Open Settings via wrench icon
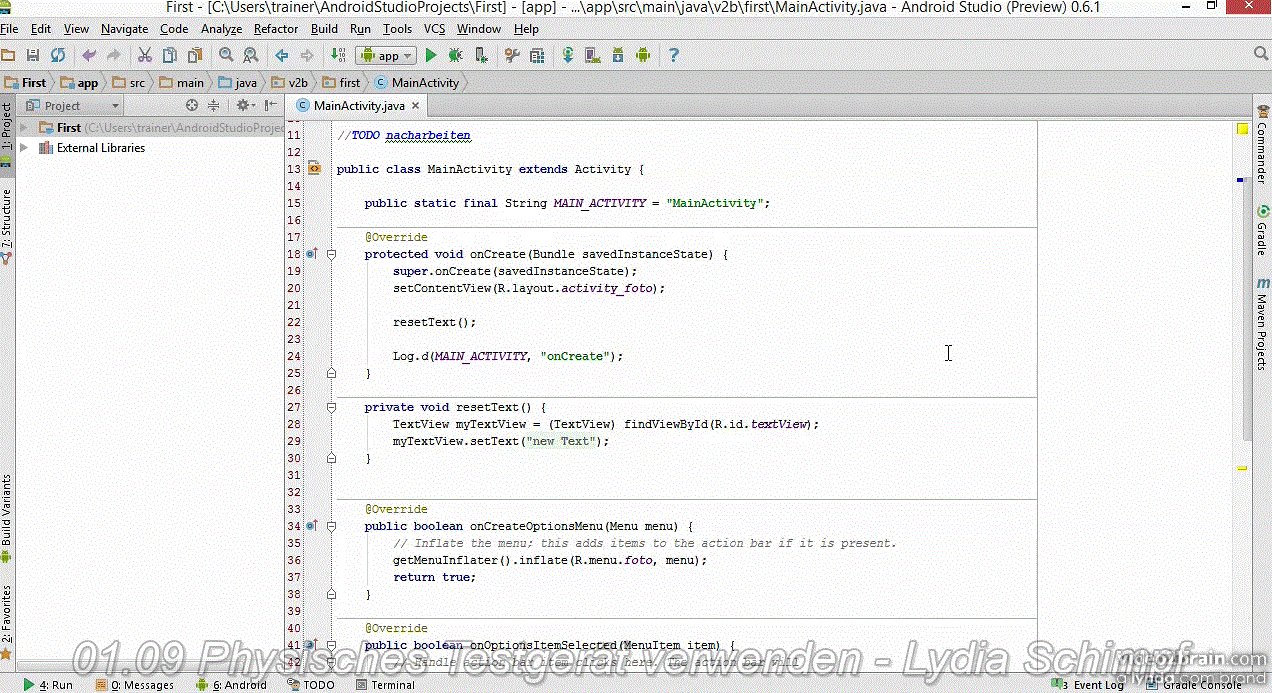1272x693 pixels. pos(514,55)
